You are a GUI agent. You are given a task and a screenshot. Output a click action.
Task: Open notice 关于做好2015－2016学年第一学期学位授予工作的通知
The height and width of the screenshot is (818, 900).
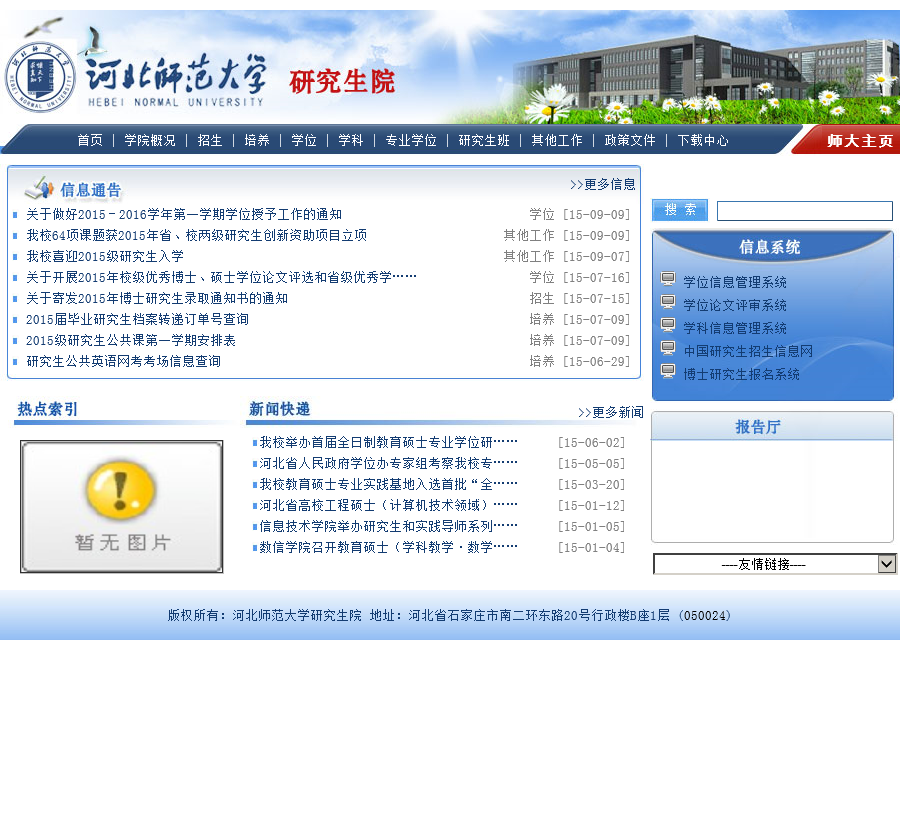coord(184,214)
